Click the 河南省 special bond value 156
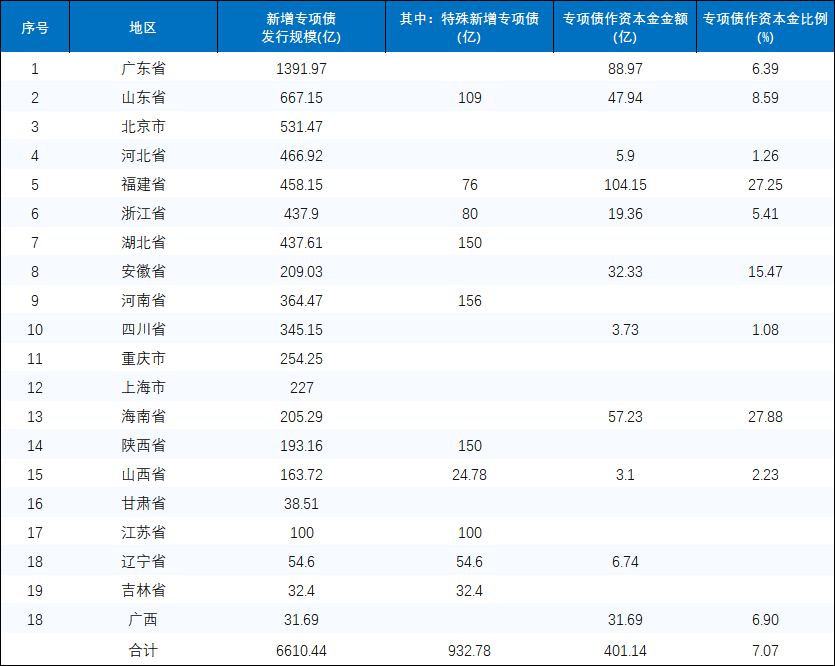835x666 pixels. [469, 301]
